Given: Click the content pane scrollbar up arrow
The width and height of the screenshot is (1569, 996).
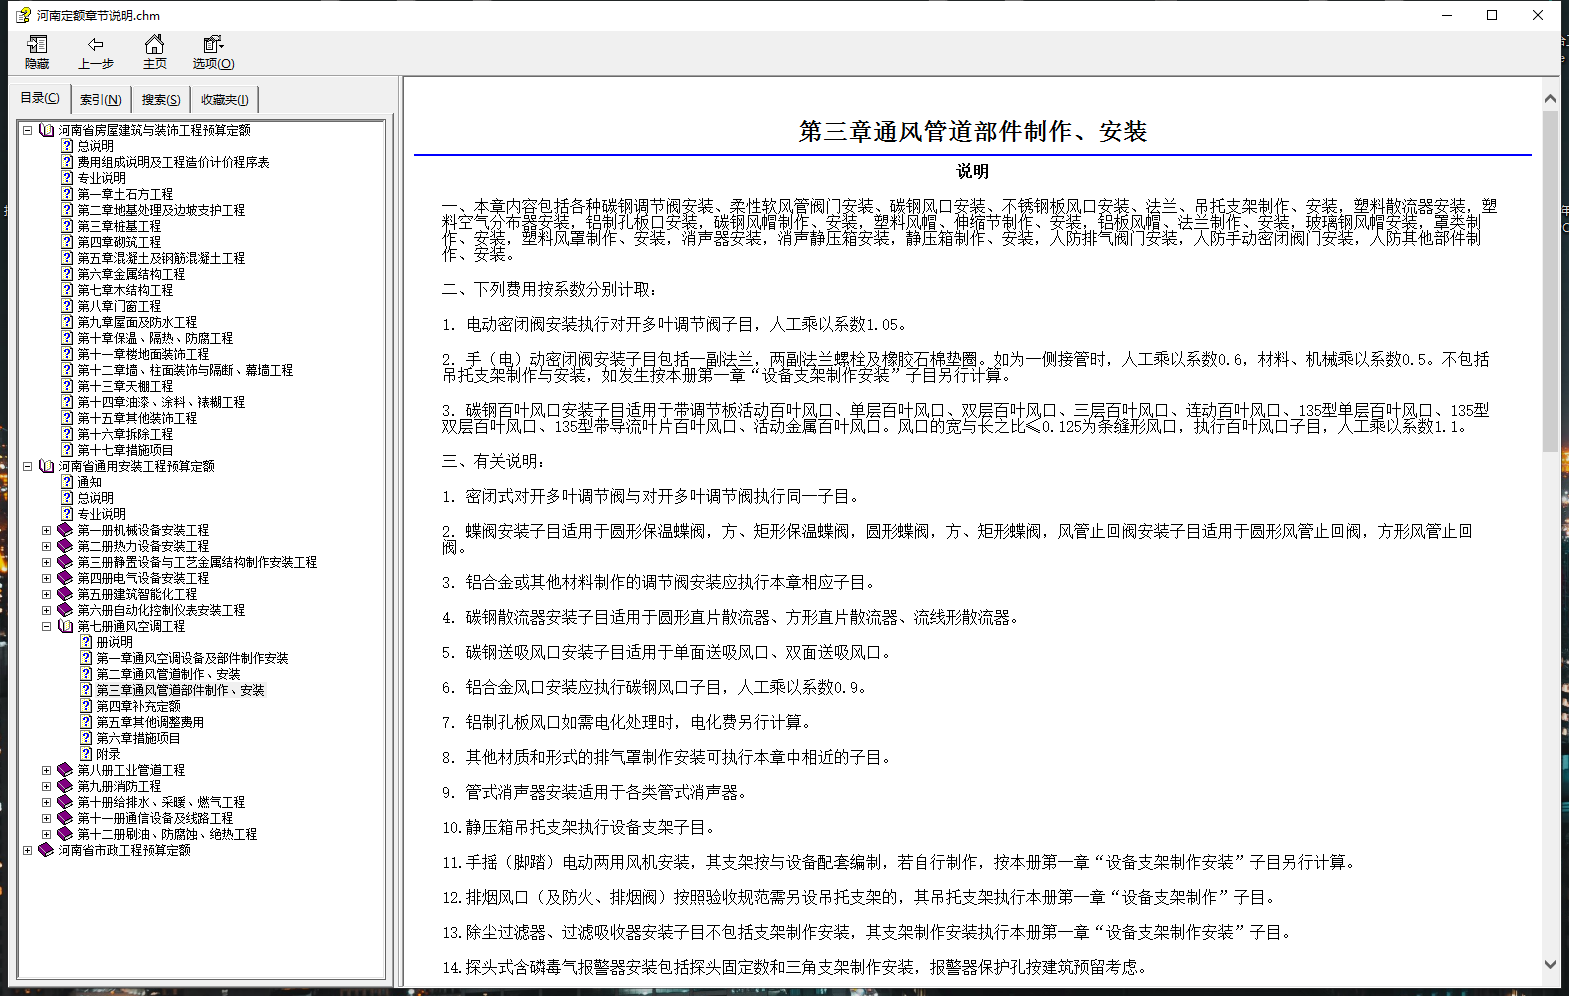Looking at the screenshot, I should (x=1550, y=98).
